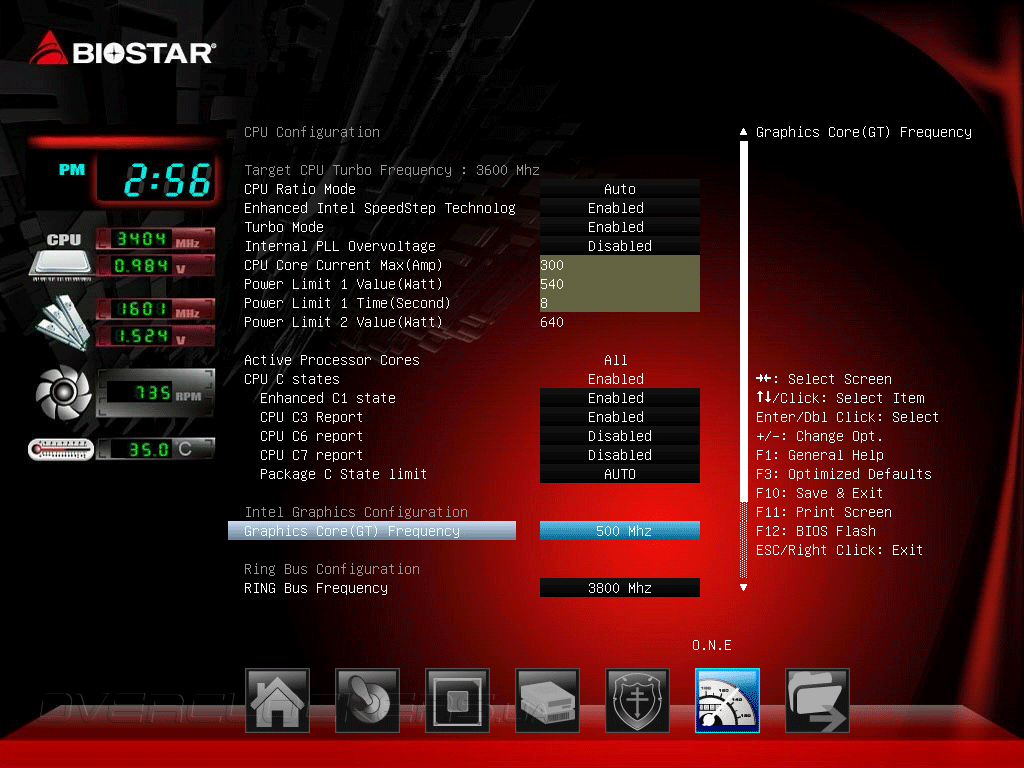Viewport: 1024px width, 768px height.
Task: Click scrollbar down arrow
Action: pyautogui.click(x=743, y=588)
